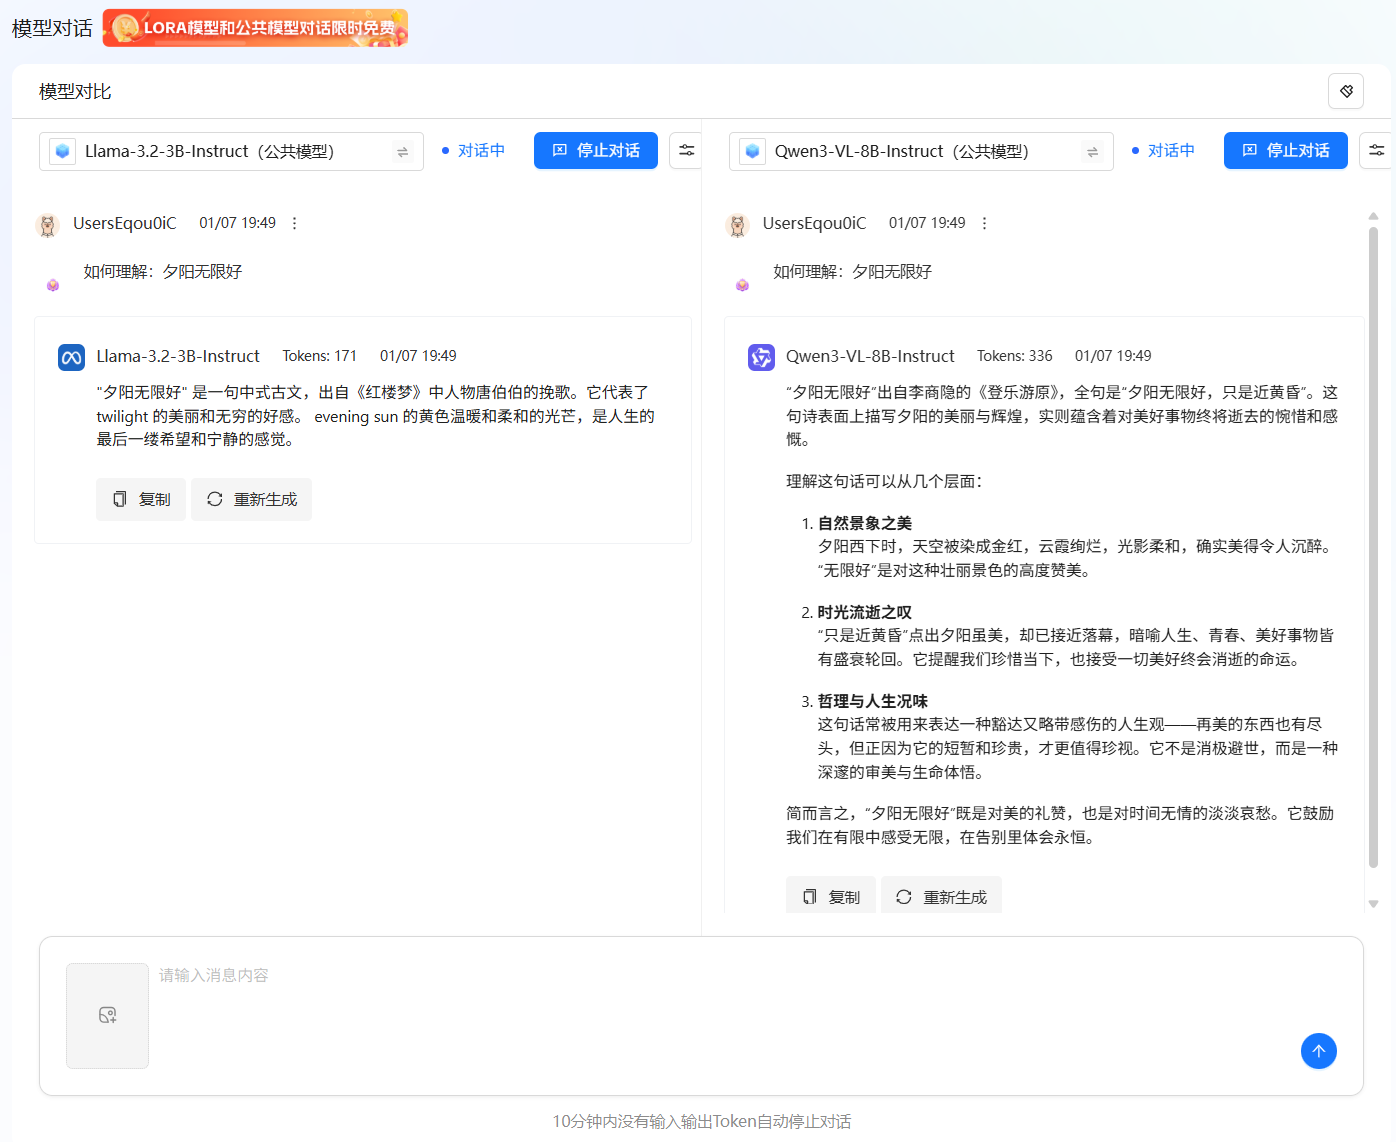Click the blue send arrow icon

(1319, 1051)
